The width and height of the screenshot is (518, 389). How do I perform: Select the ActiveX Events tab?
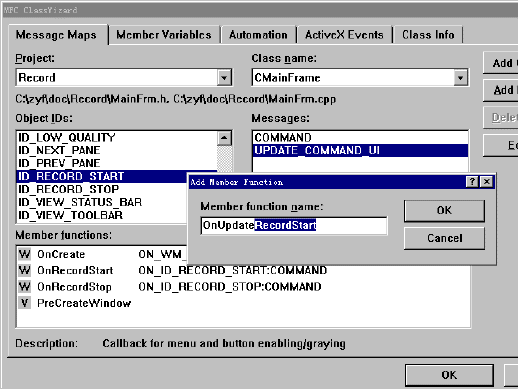[x=344, y=35]
